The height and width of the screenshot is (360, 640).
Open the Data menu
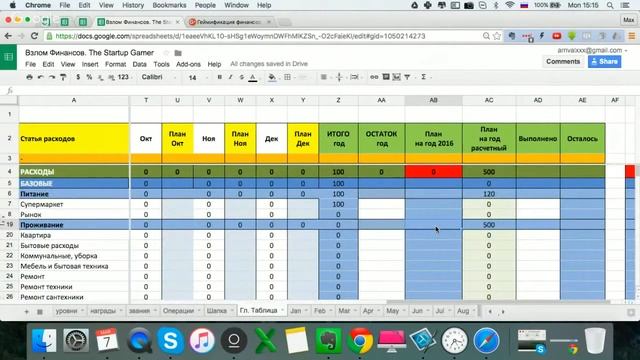[x=139, y=64]
